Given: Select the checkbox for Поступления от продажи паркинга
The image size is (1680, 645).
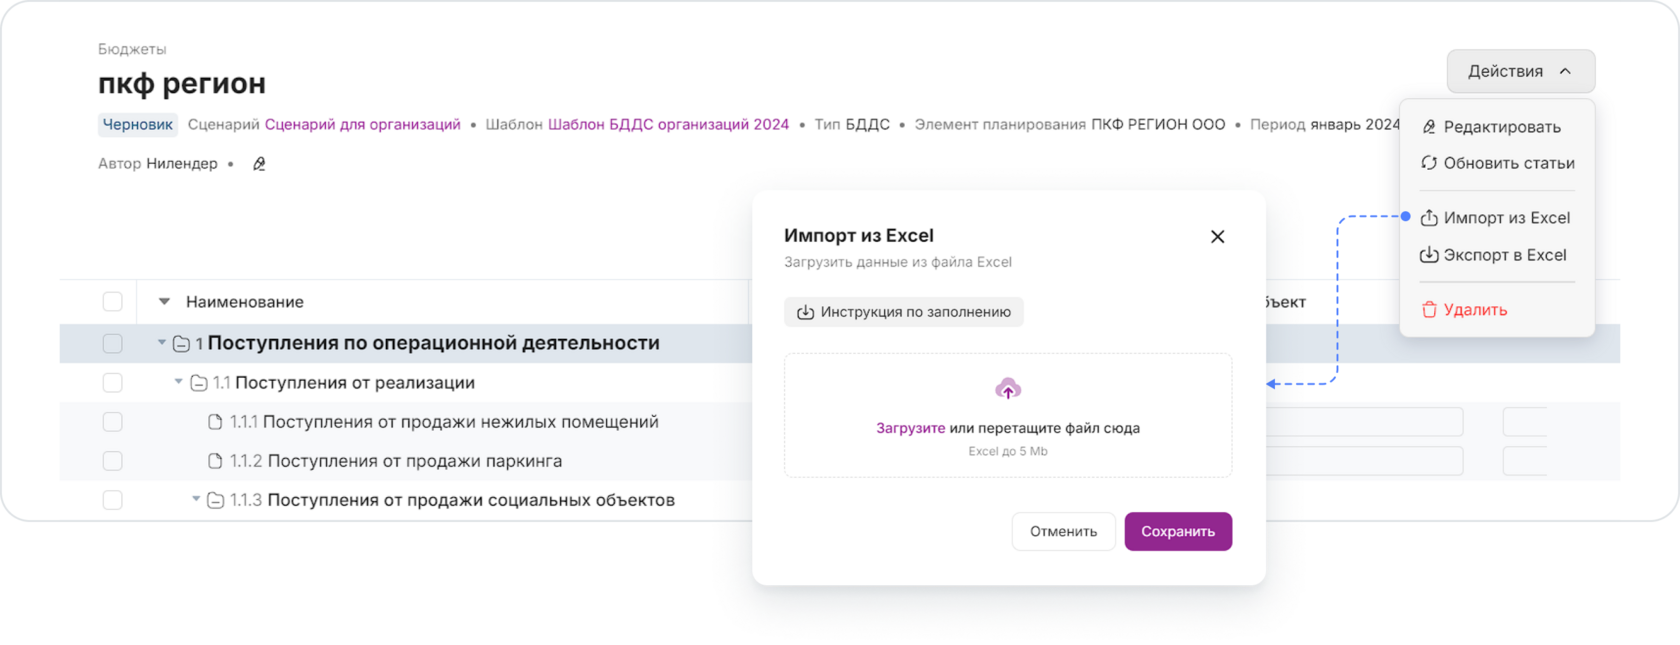Looking at the screenshot, I should click(113, 461).
